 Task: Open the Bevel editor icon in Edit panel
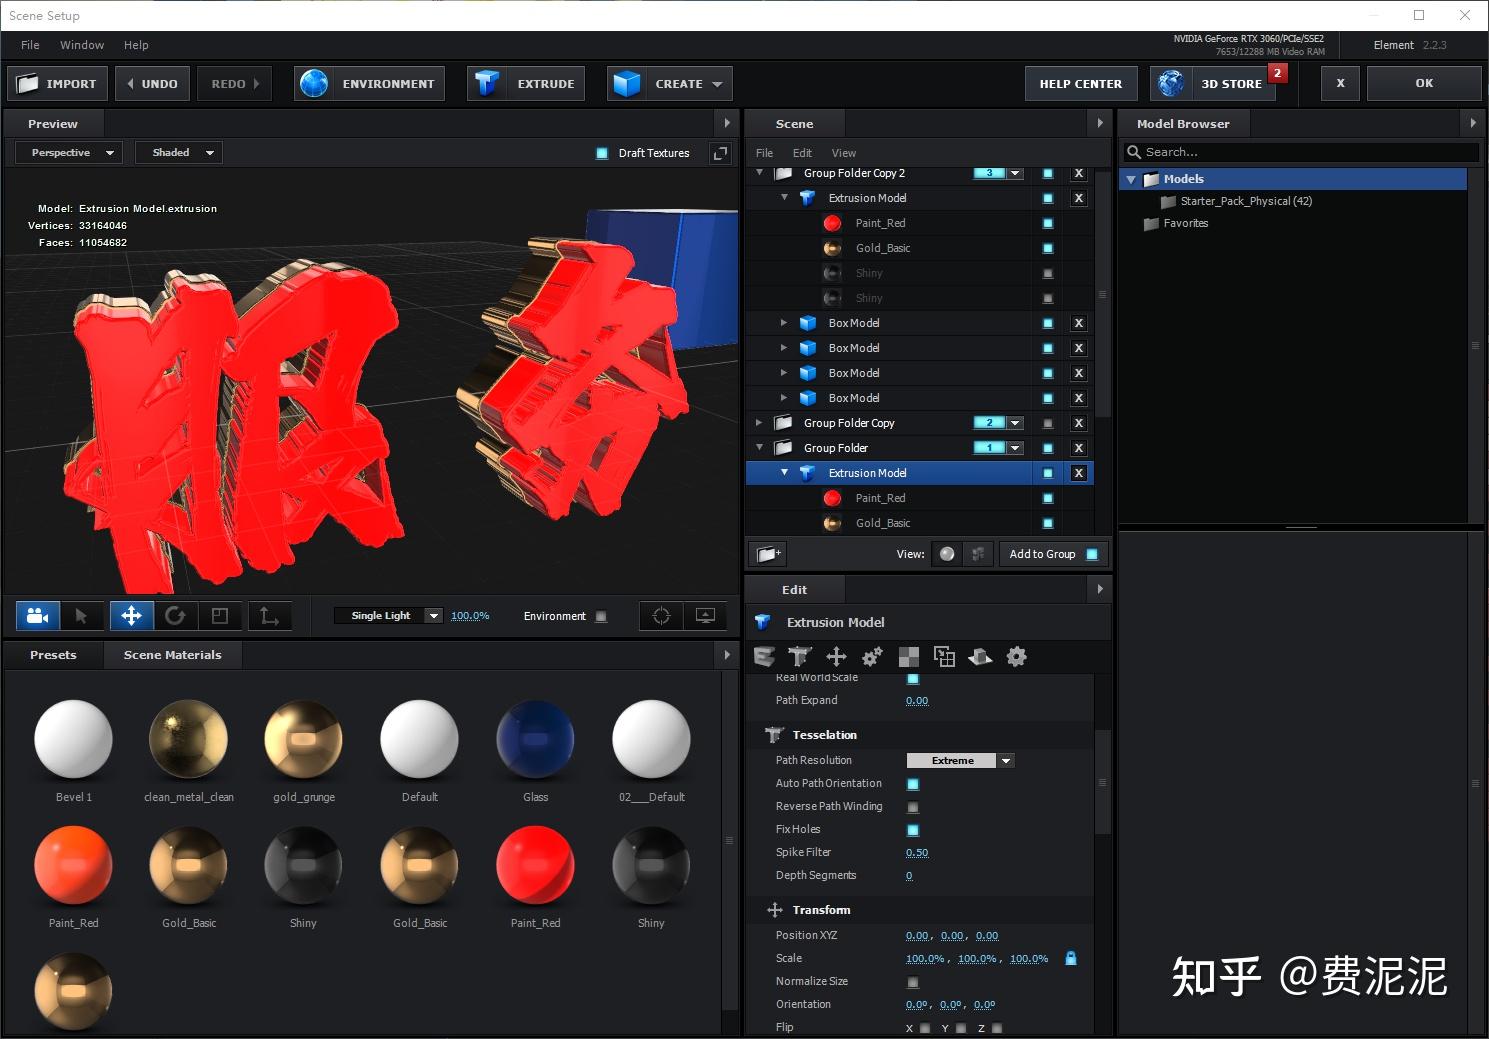764,656
